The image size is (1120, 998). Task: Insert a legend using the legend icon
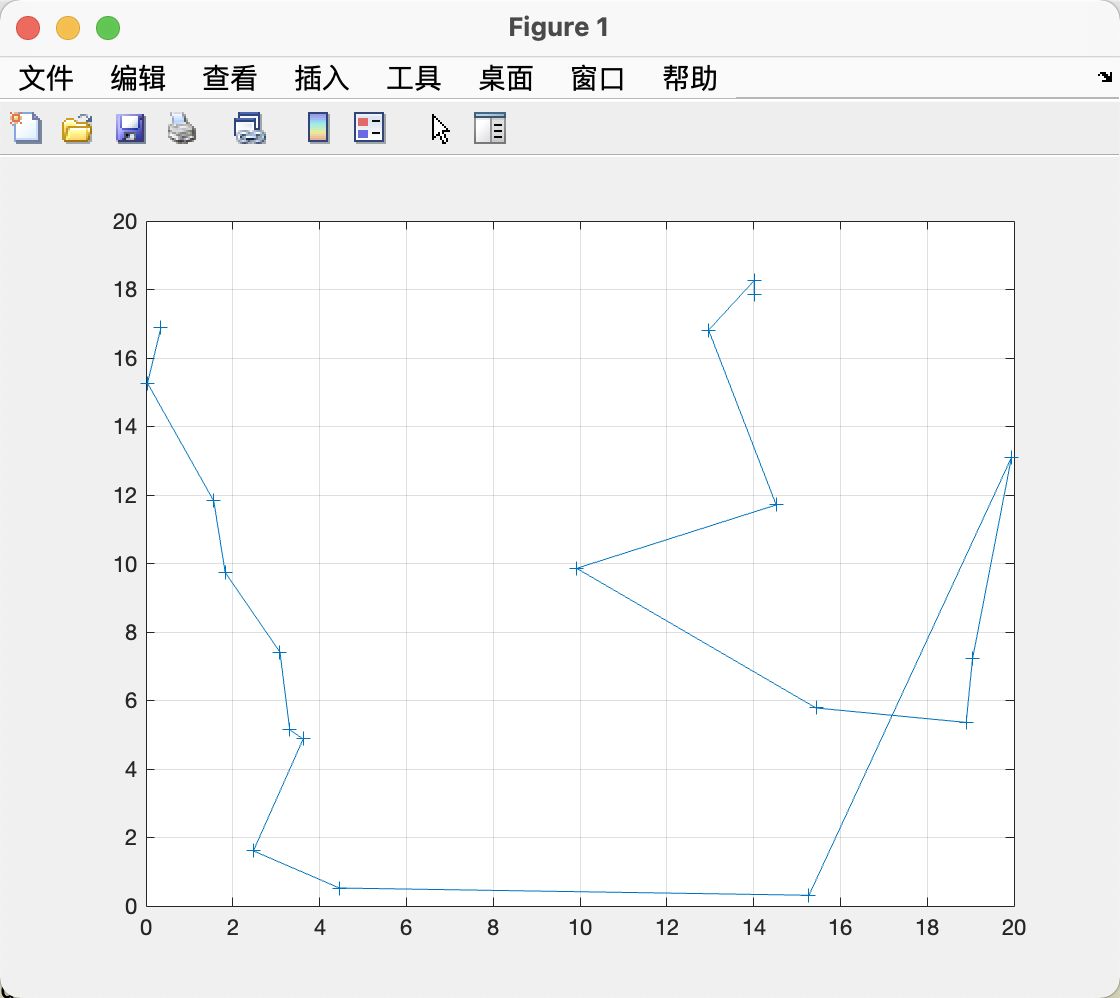(369, 128)
